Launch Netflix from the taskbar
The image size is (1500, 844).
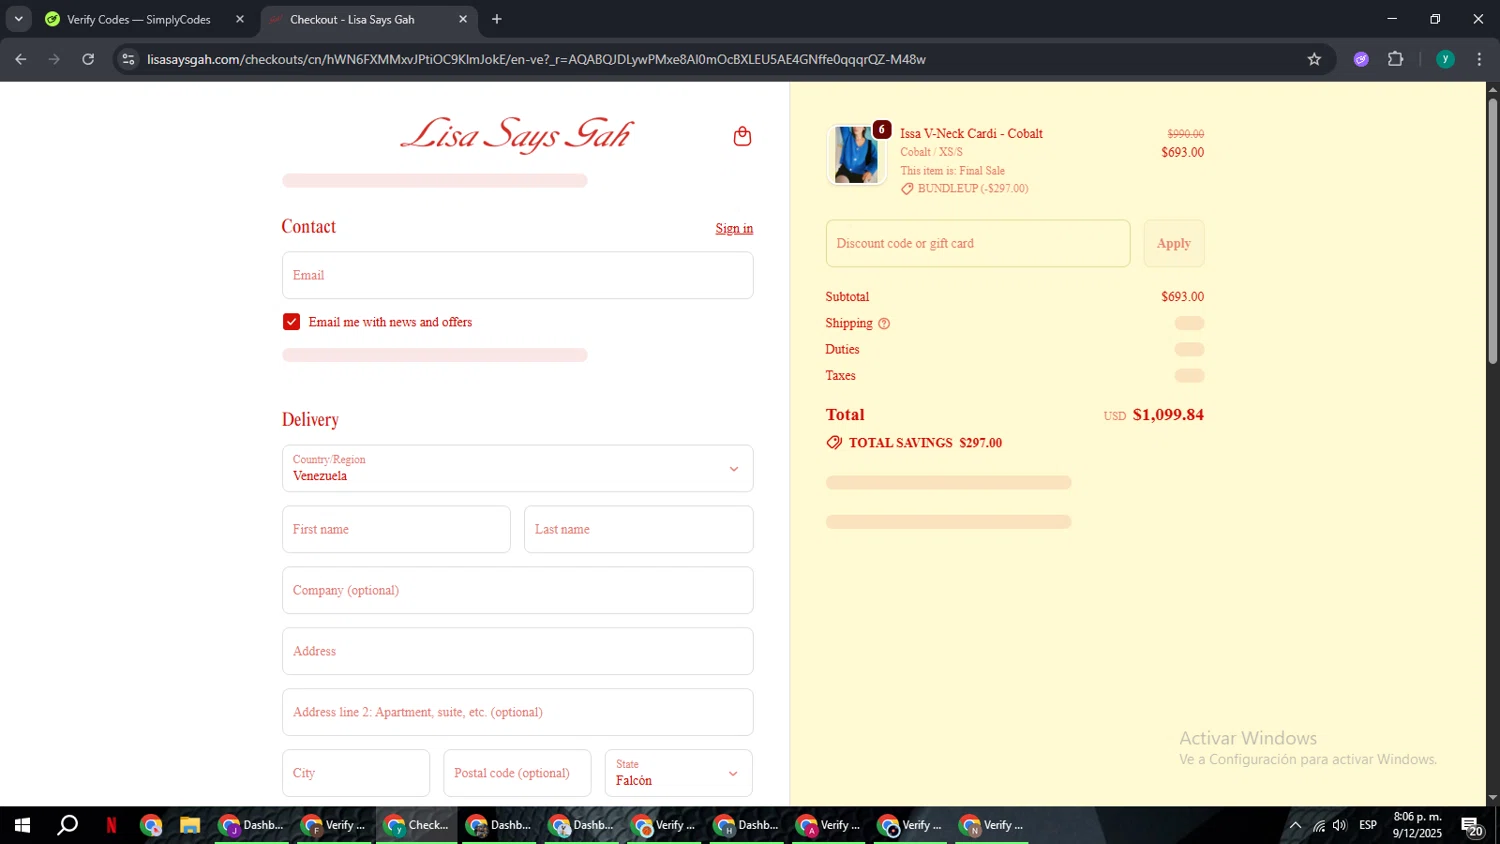point(111,825)
